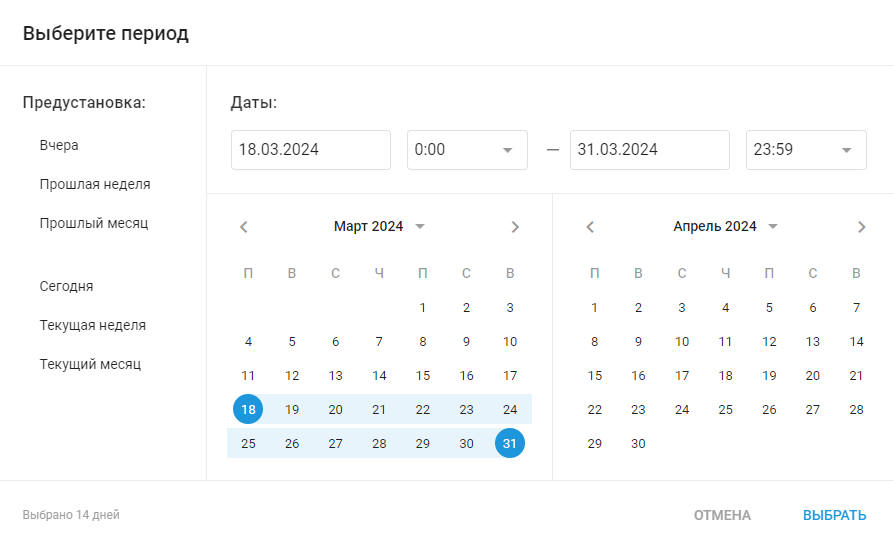
Task: Select highlighted March 18 in calendar
Action: [x=248, y=409]
